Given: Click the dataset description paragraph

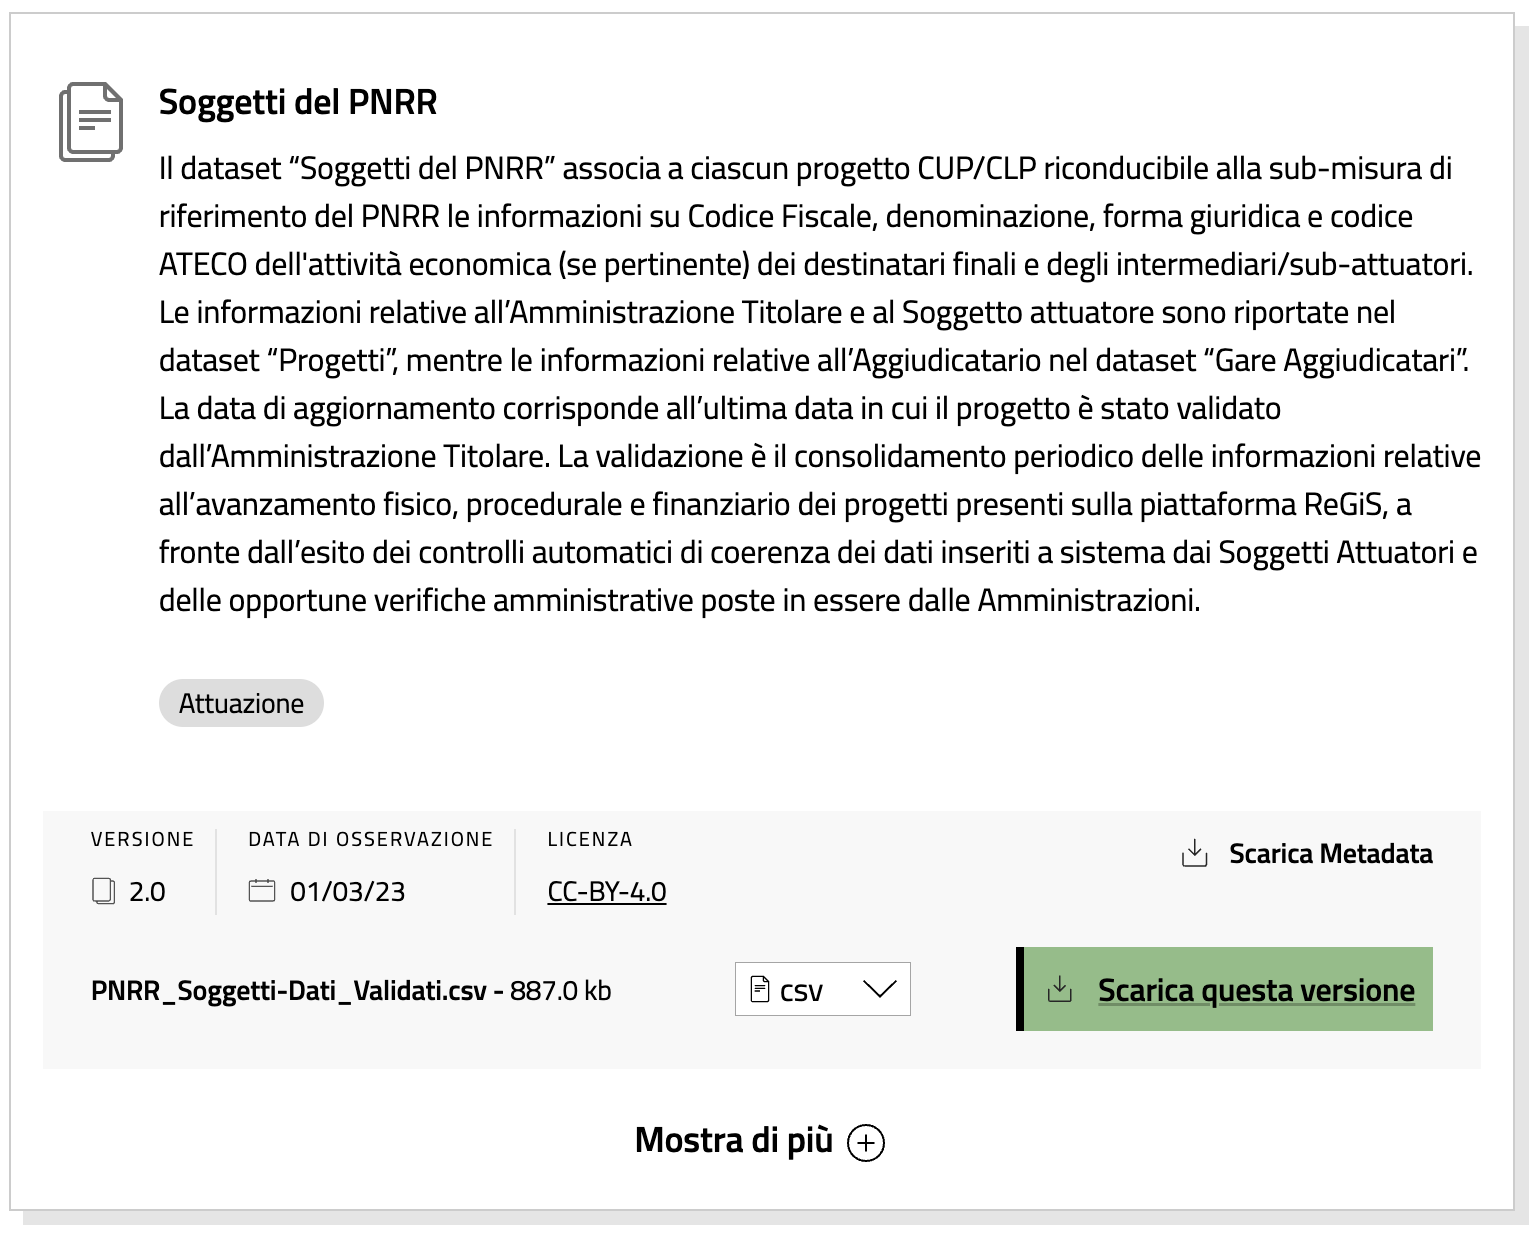Looking at the screenshot, I should coord(820,384).
